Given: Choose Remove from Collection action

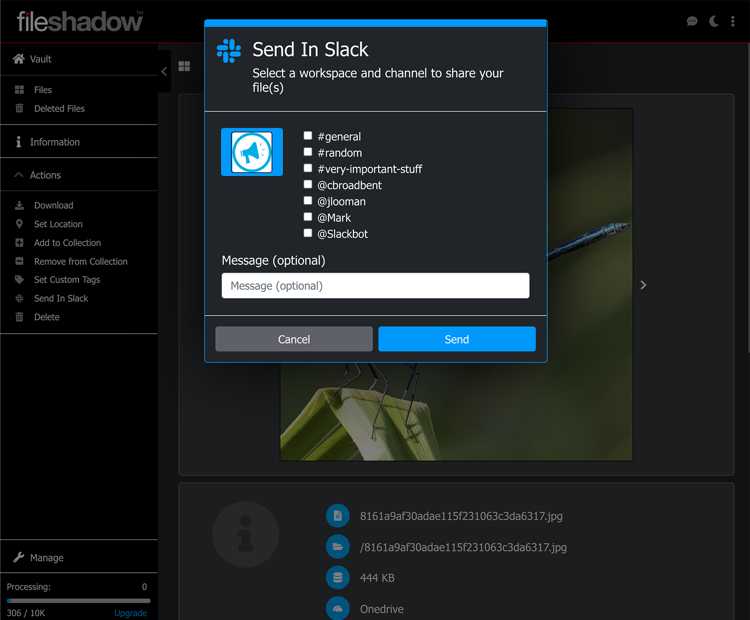Looking at the screenshot, I should click(80, 261).
